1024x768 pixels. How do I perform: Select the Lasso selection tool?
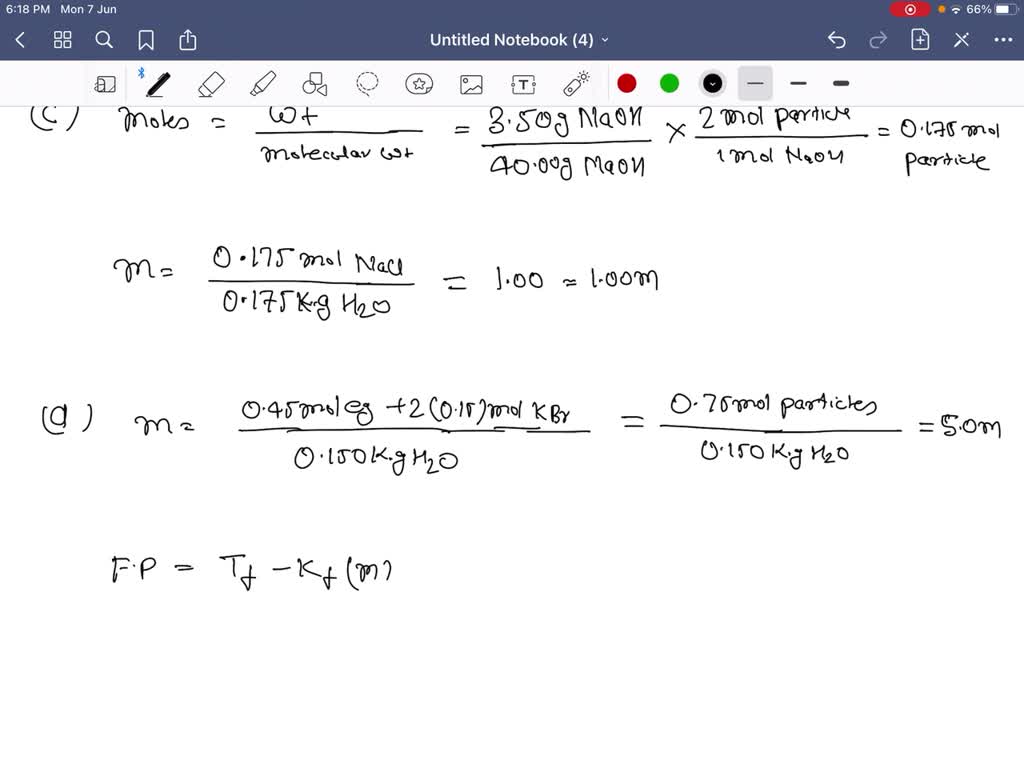pos(367,84)
